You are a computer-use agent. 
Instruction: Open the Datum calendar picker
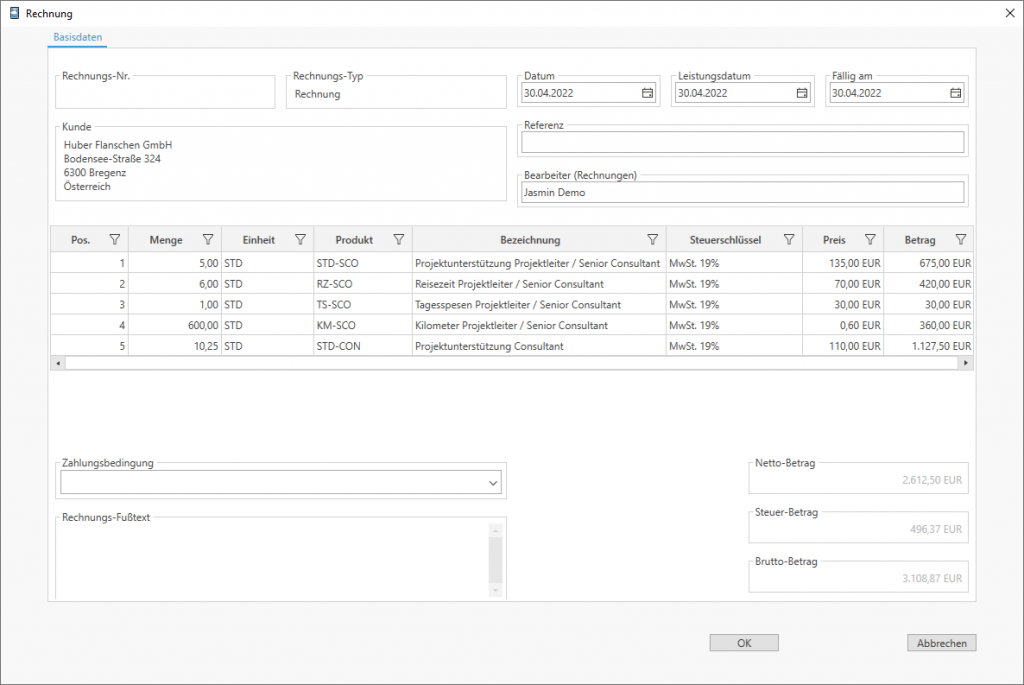(647, 93)
